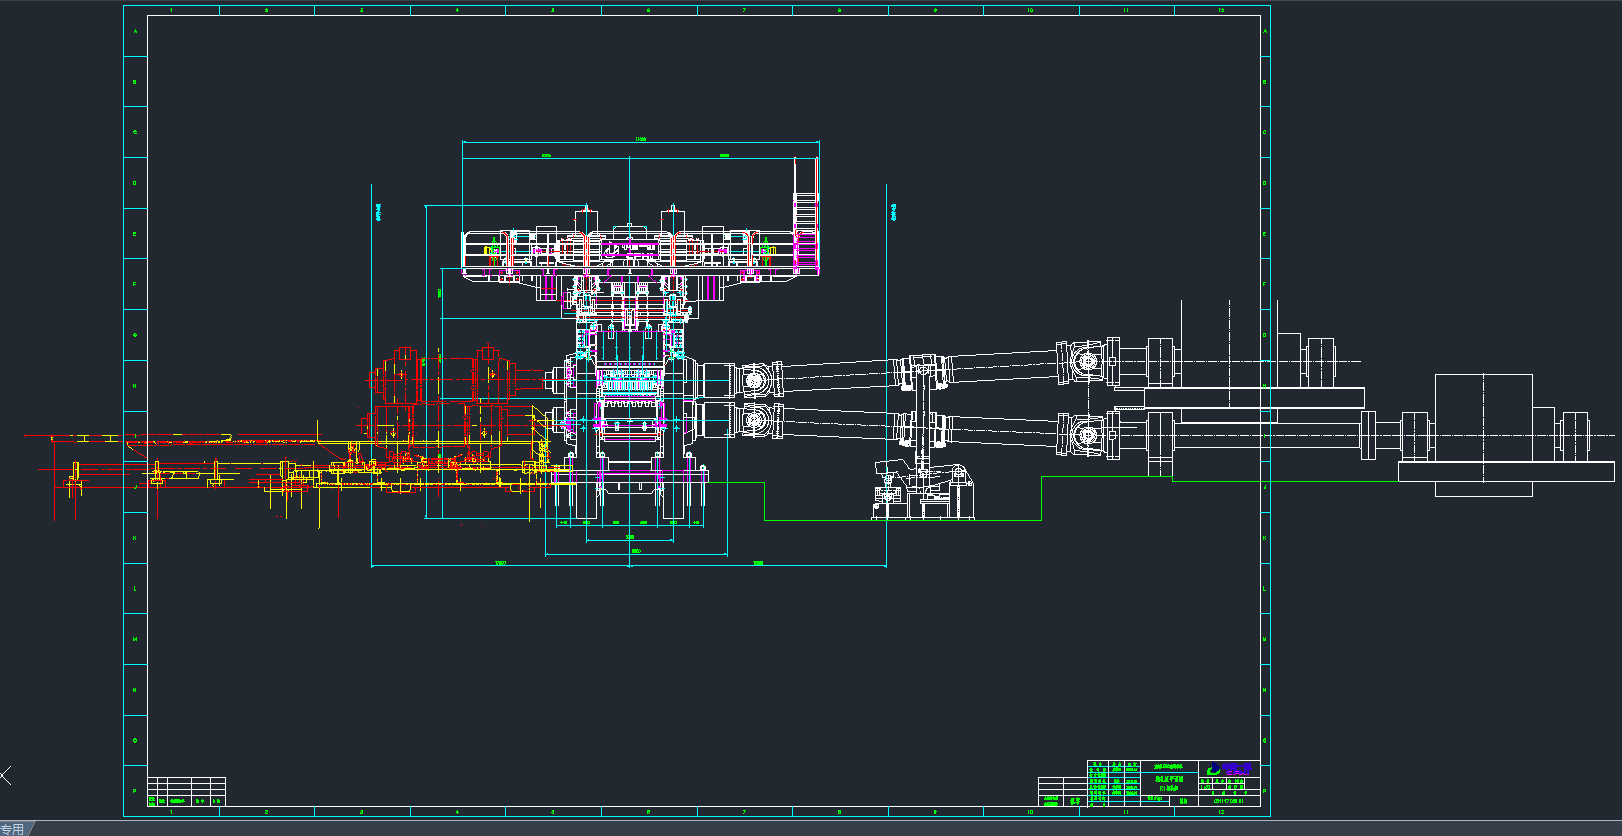Pick the green foundation outline polyline
Viewport: 1622px width, 836px height.
point(900,520)
